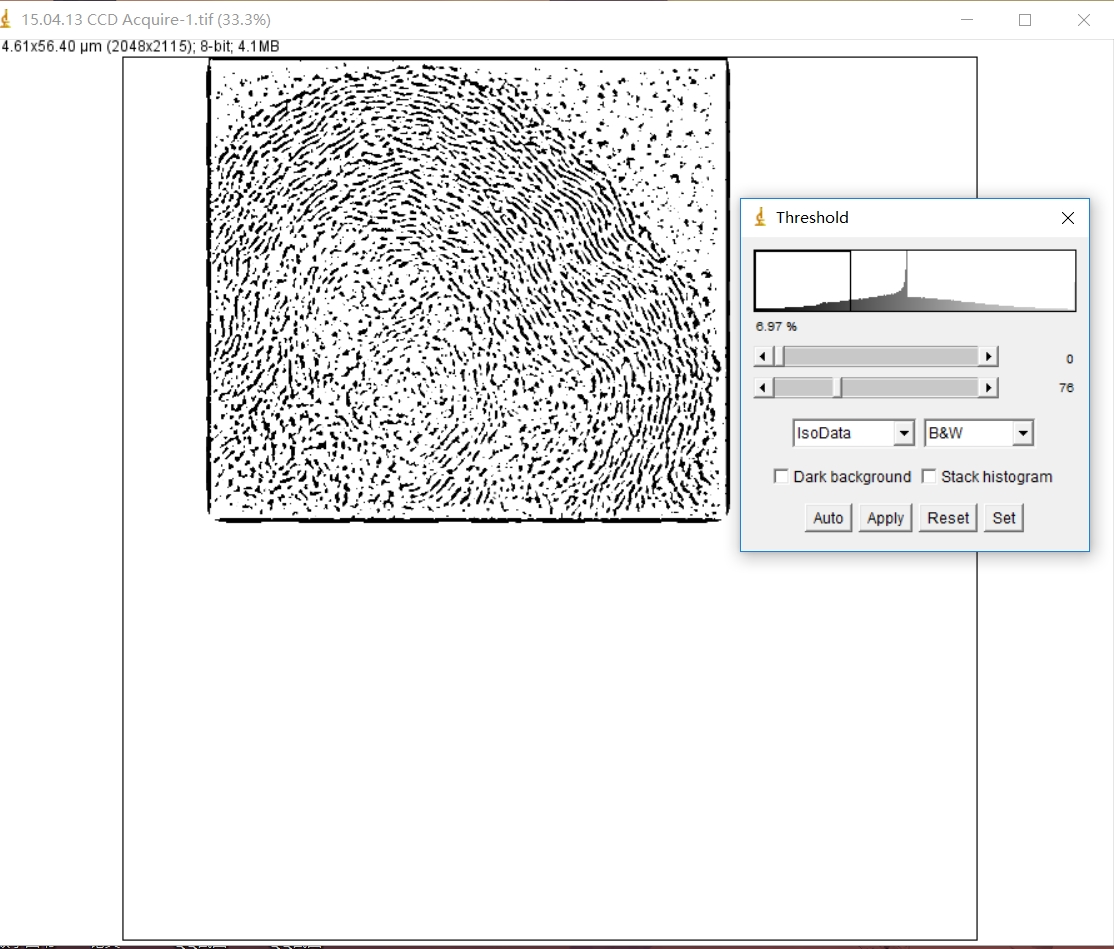Click right arrow of the minimum threshold slider
The image size is (1114, 949).
coord(989,357)
